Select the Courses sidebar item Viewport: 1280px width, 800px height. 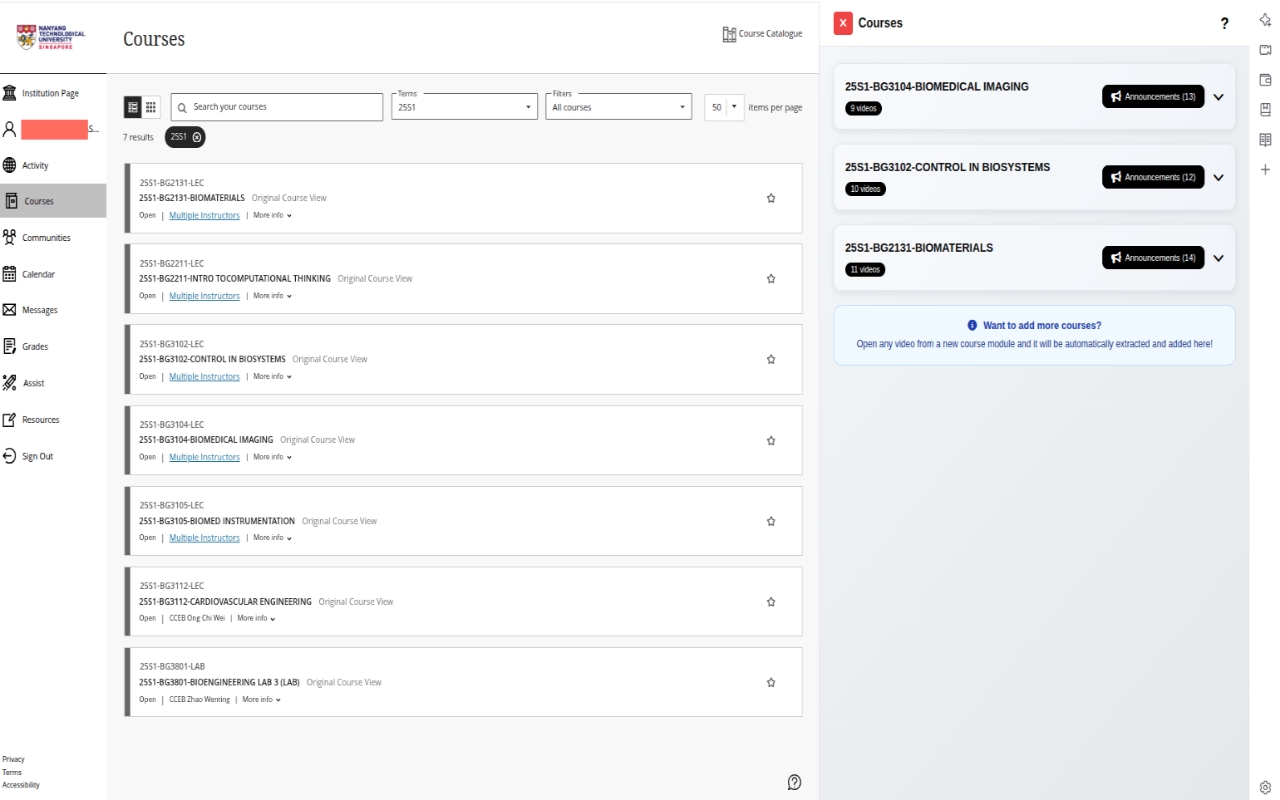(53, 201)
